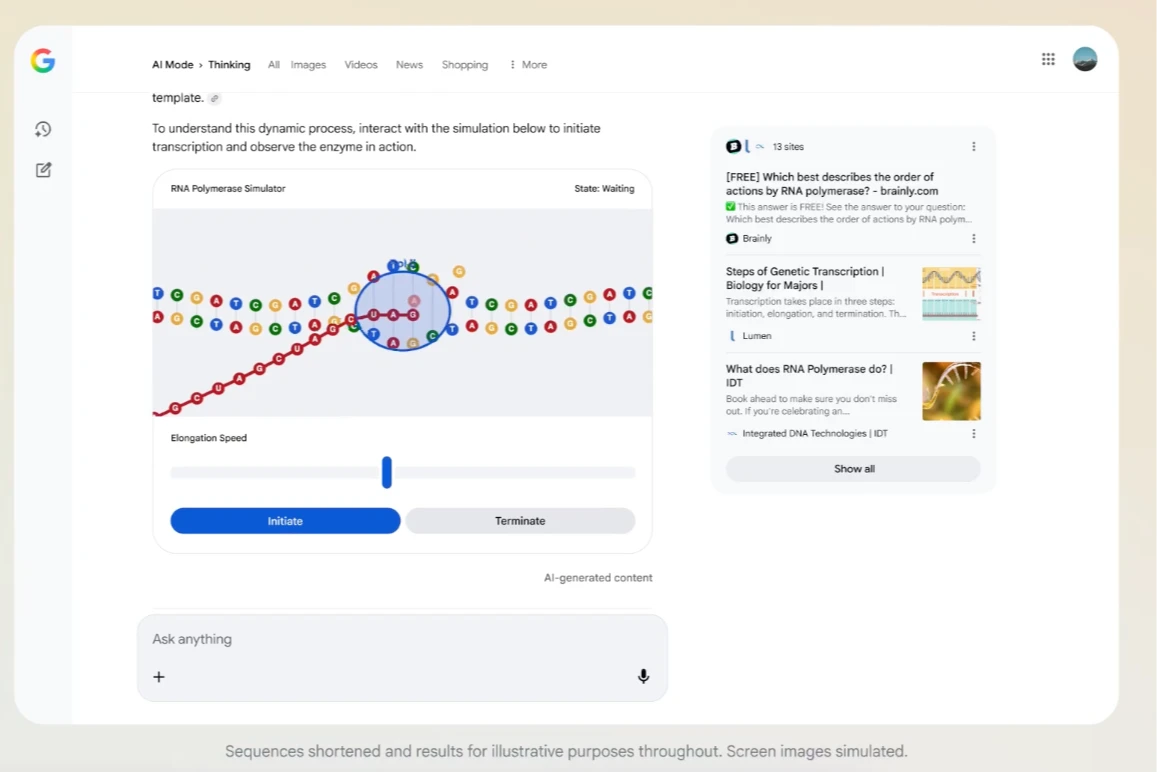Viewport: 1157px width, 772px height.
Task: Open three-dot menu for the Brainly source
Action: [x=973, y=239]
